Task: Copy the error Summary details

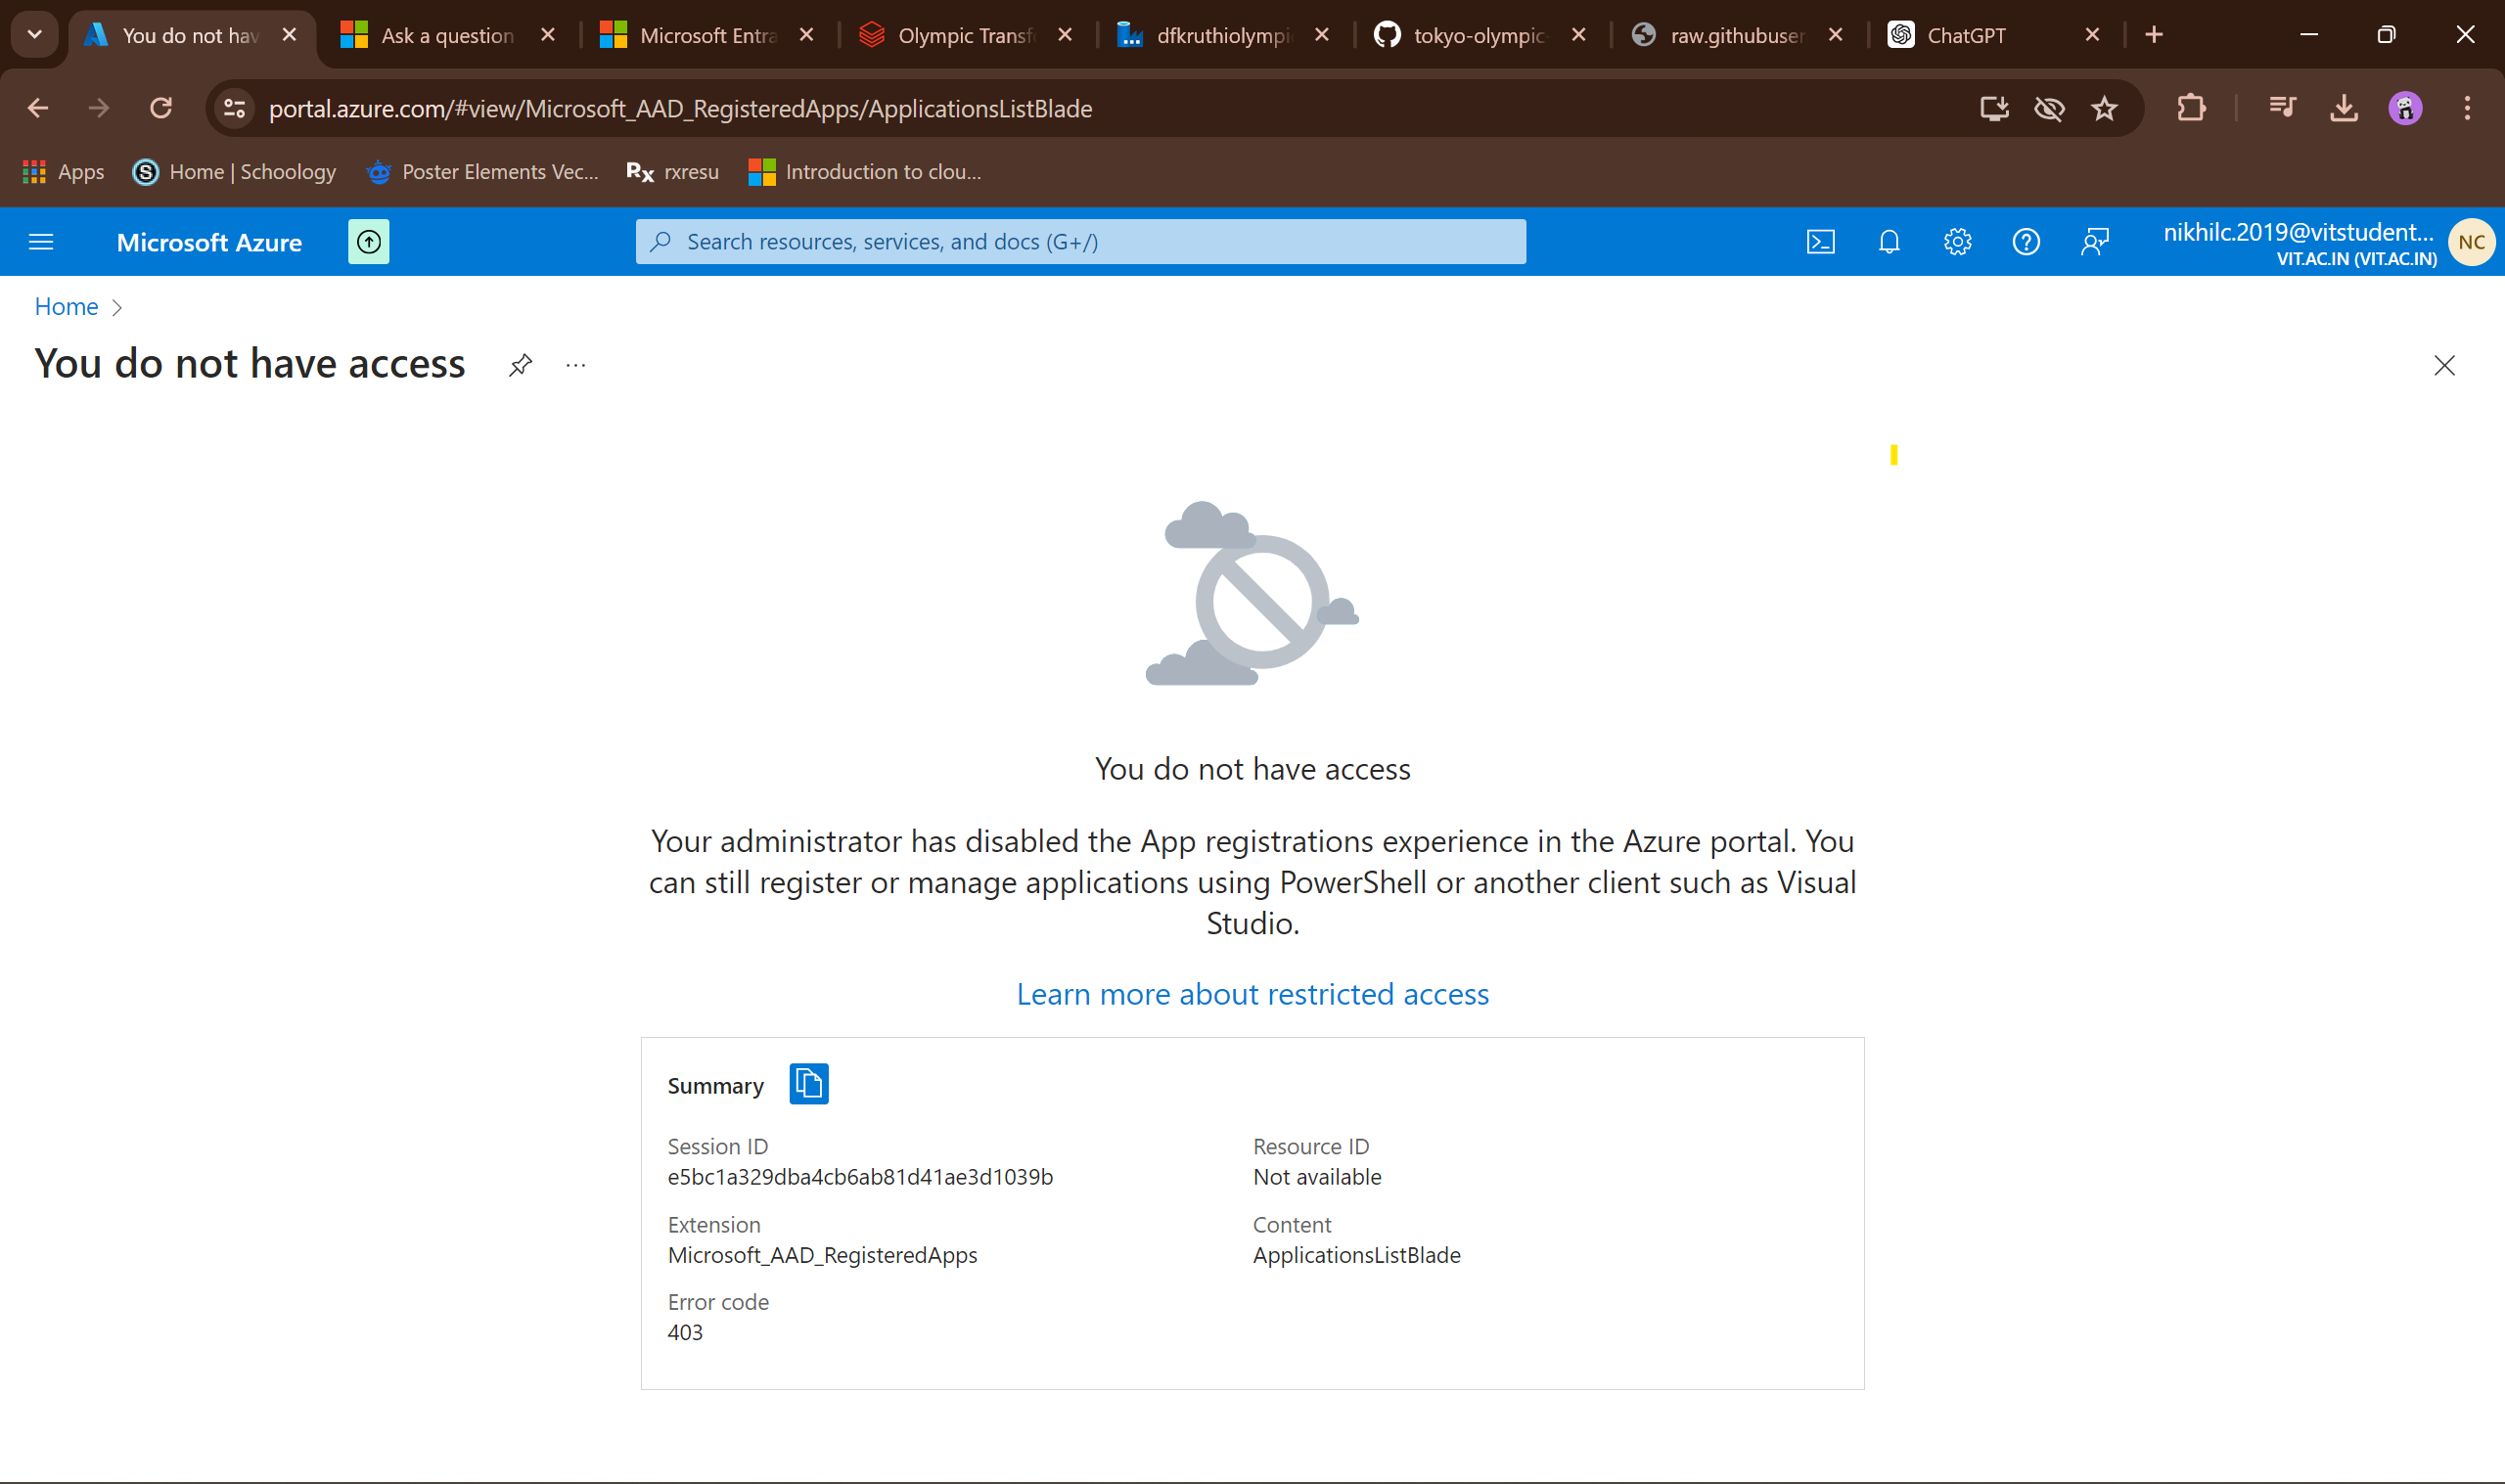Action: (808, 1084)
